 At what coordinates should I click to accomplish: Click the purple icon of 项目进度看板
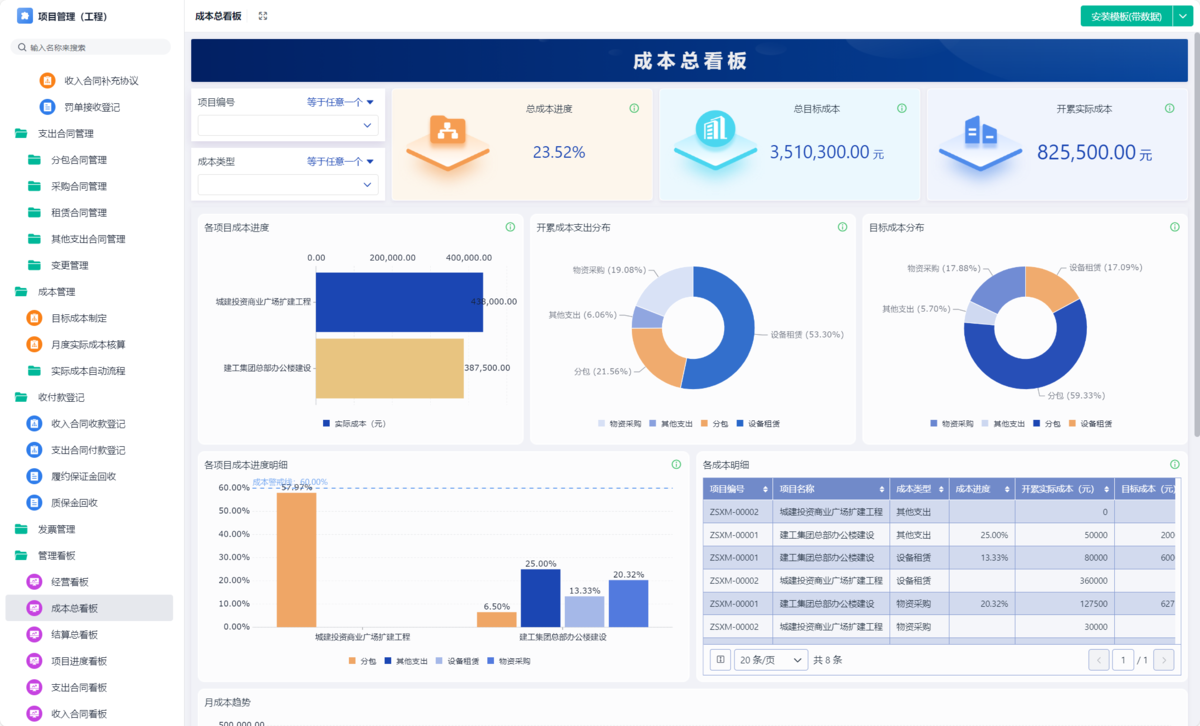point(34,661)
